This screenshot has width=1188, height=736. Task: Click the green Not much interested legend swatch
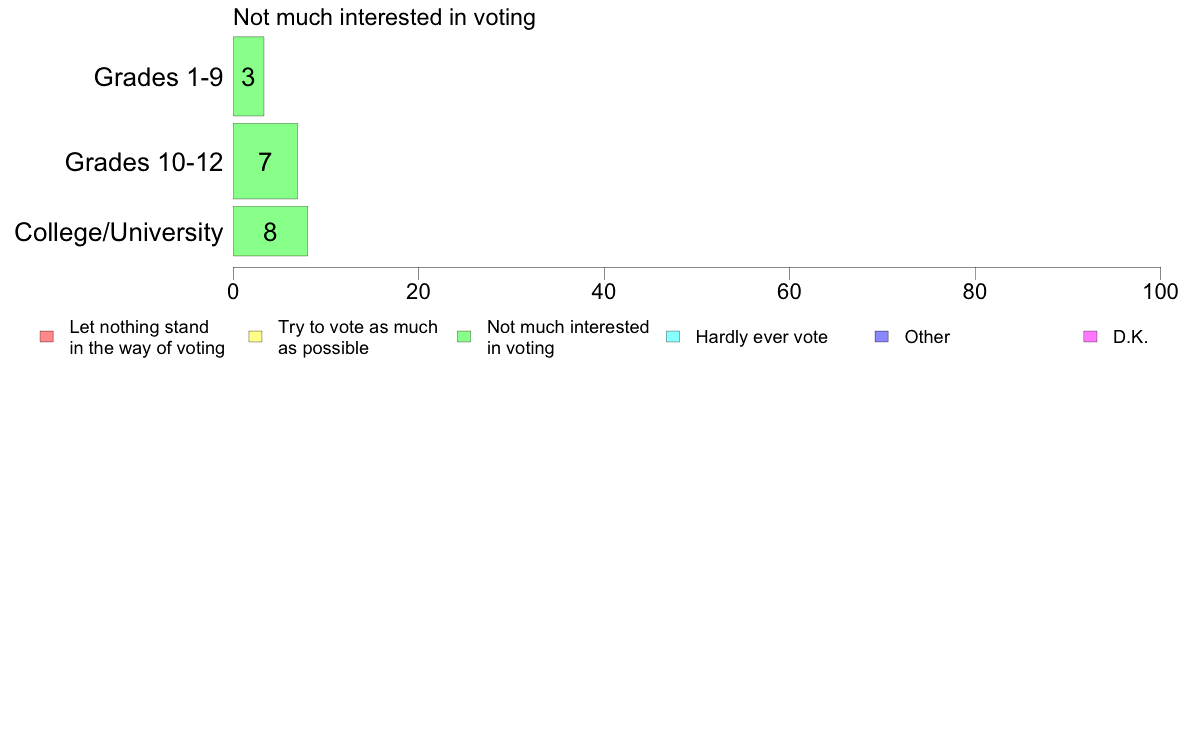(x=464, y=337)
